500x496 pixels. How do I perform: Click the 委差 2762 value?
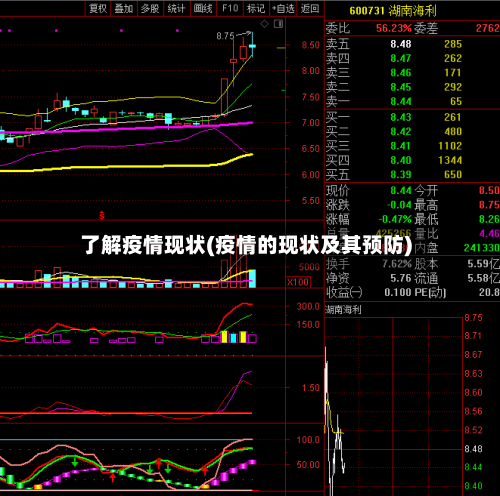click(487, 28)
